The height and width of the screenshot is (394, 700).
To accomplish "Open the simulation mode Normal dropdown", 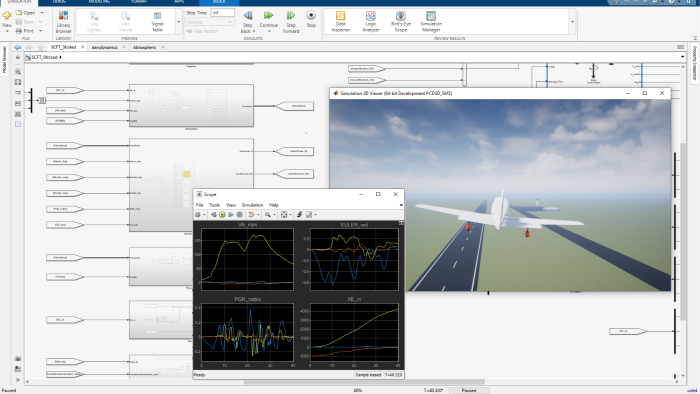I will coord(210,22).
